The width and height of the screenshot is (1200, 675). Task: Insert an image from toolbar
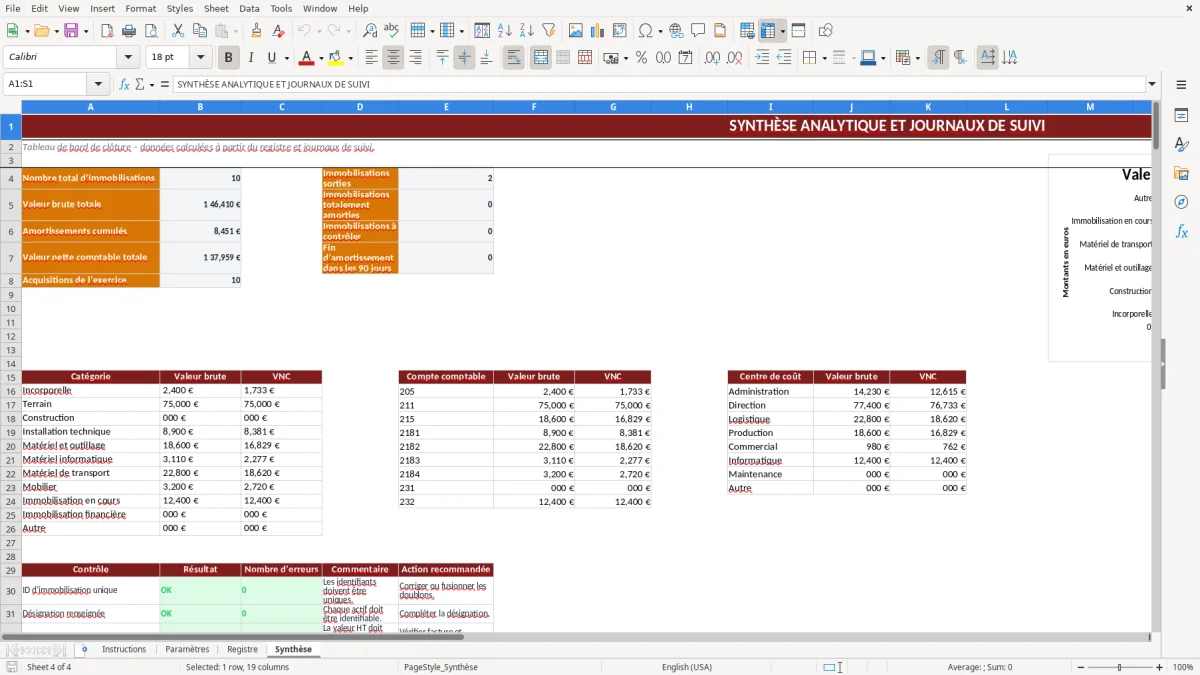coord(575,31)
